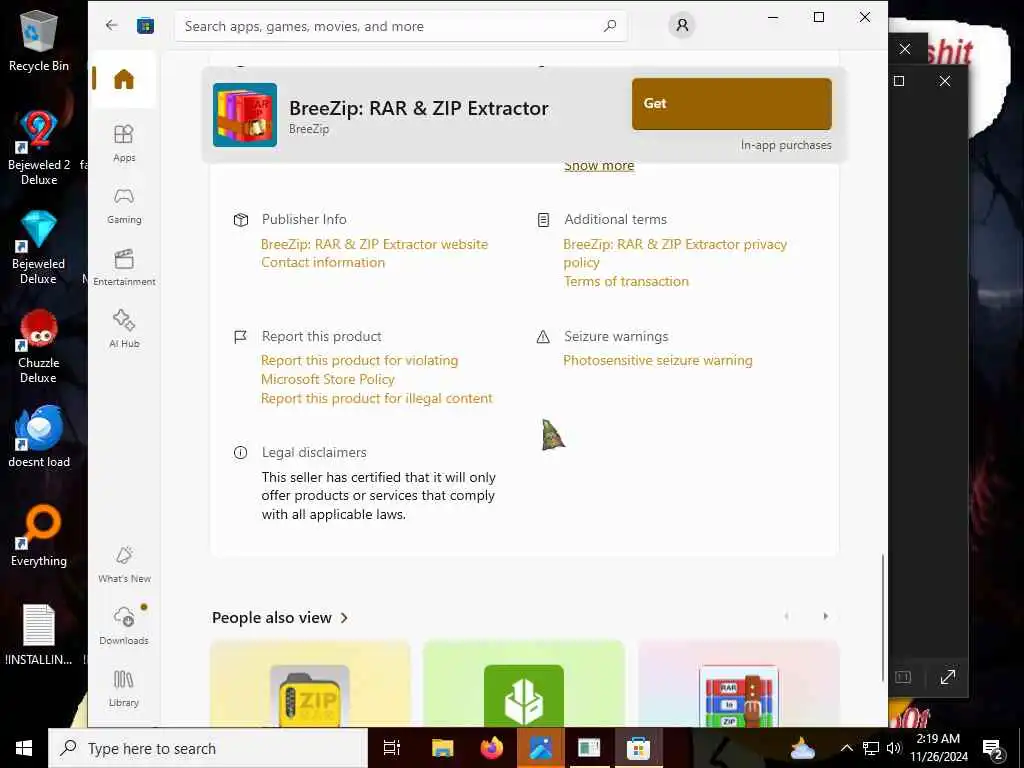Select the Everything desktop shortcut
Screen dimensions: 1024x768
(39, 536)
